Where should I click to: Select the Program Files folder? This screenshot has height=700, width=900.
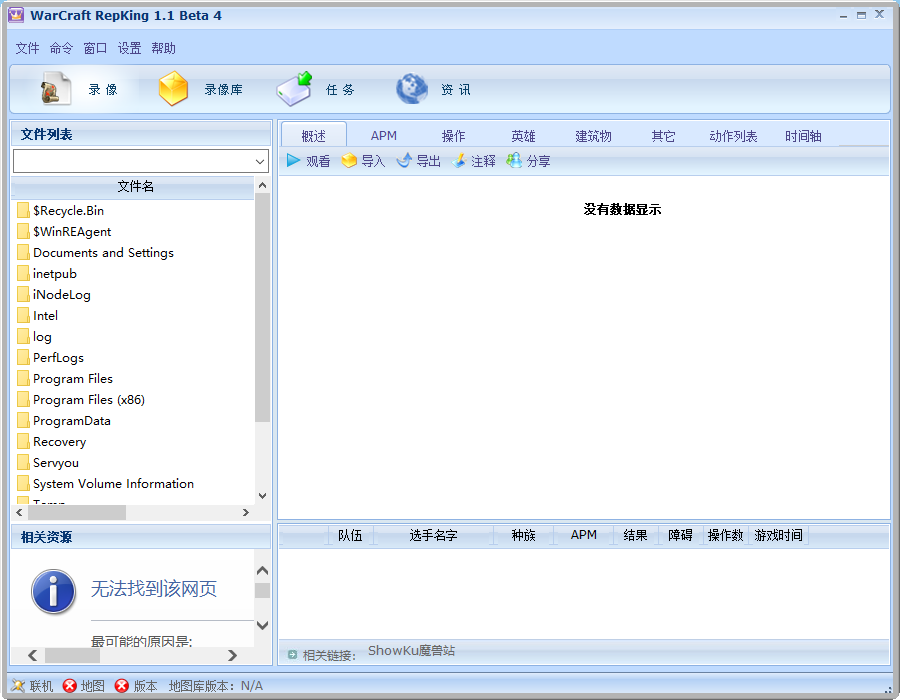(72, 379)
